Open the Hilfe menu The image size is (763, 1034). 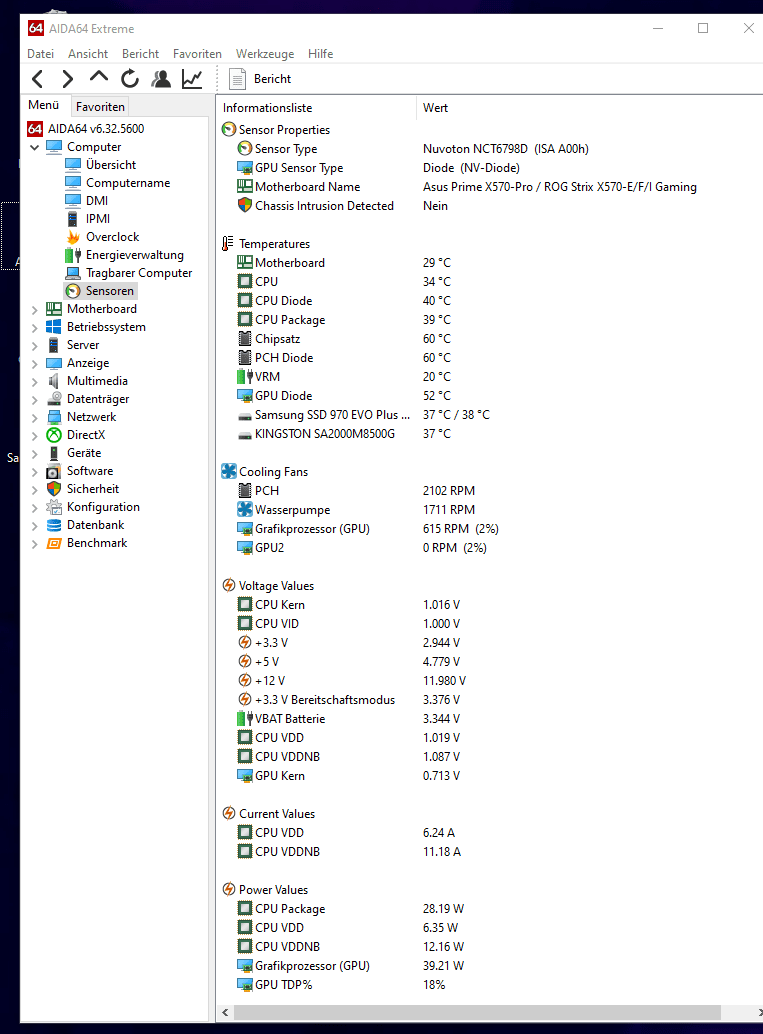pos(320,53)
